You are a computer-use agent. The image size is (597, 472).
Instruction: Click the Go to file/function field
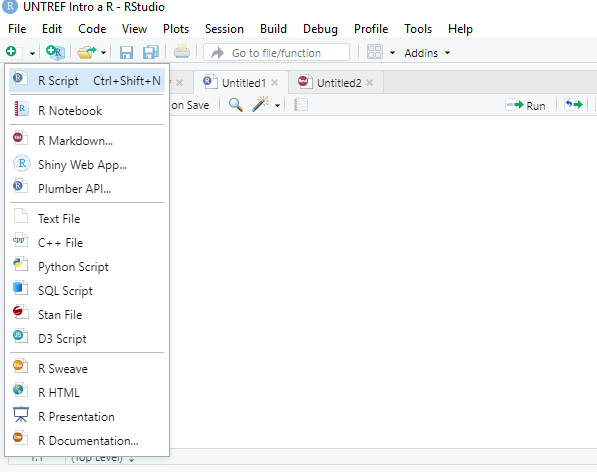[276, 53]
